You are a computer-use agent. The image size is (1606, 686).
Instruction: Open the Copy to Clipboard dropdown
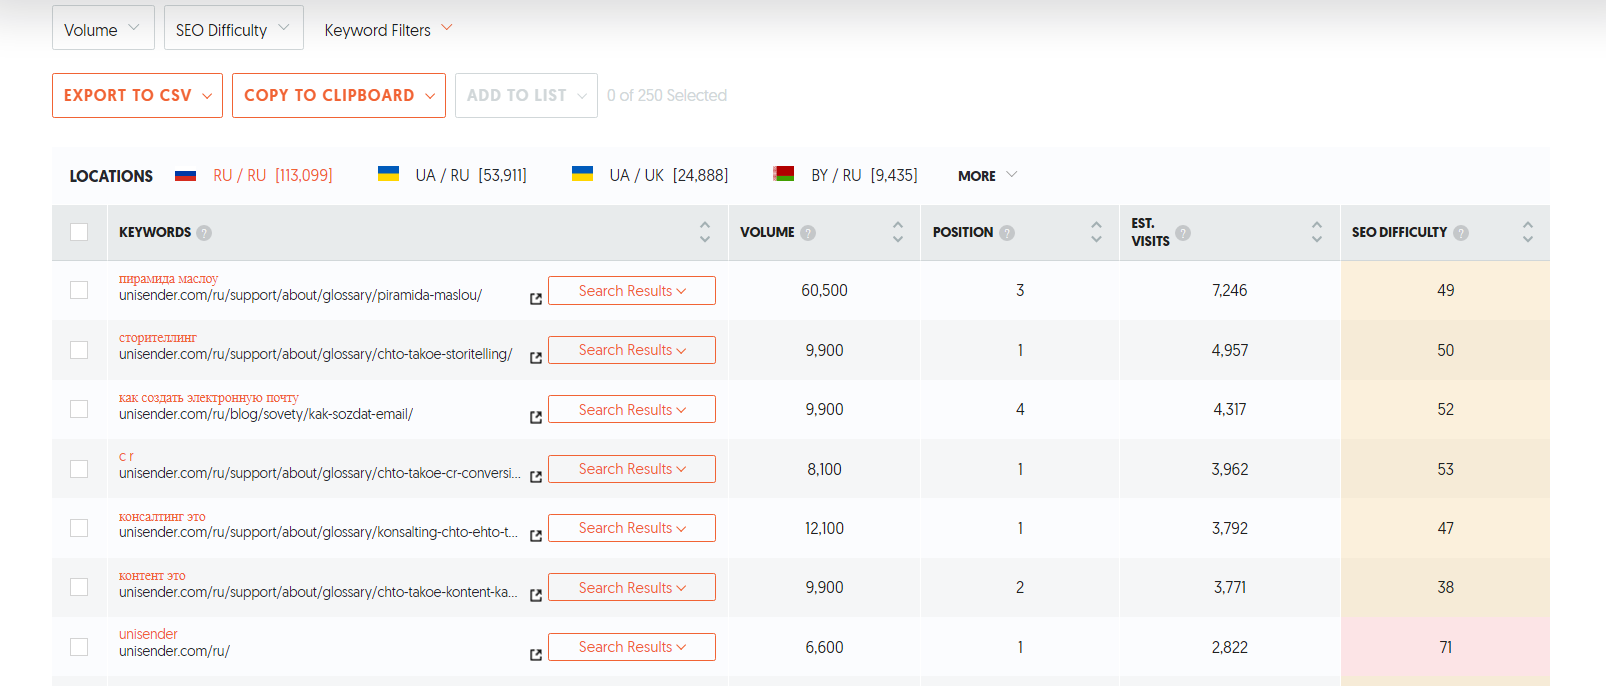coord(339,95)
